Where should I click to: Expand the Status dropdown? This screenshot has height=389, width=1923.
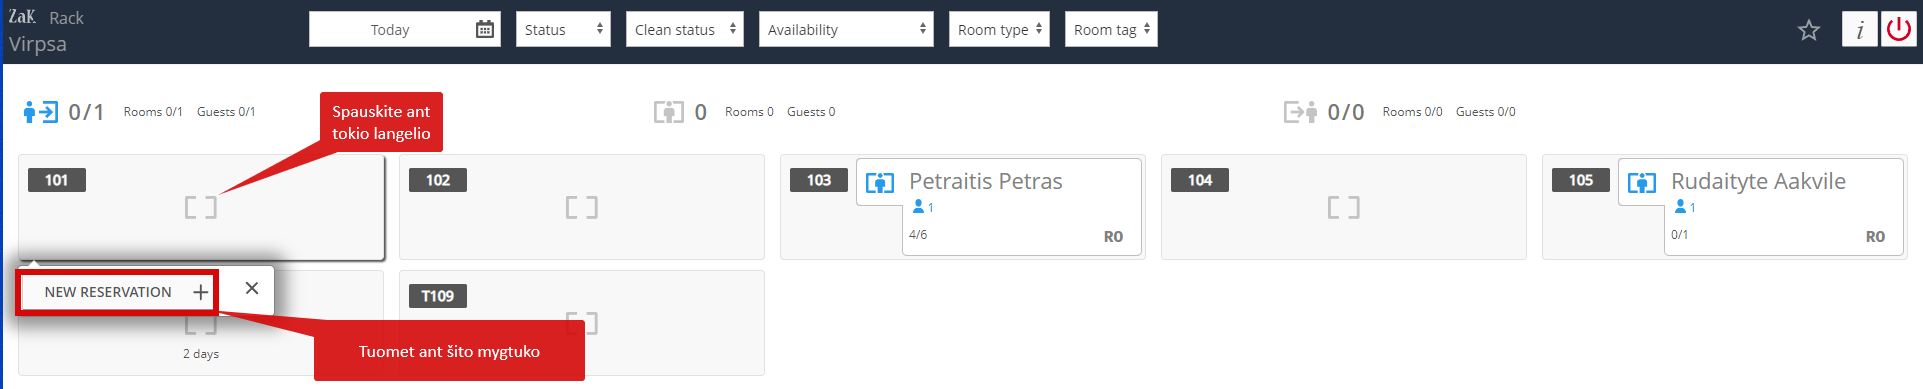point(563,29)
